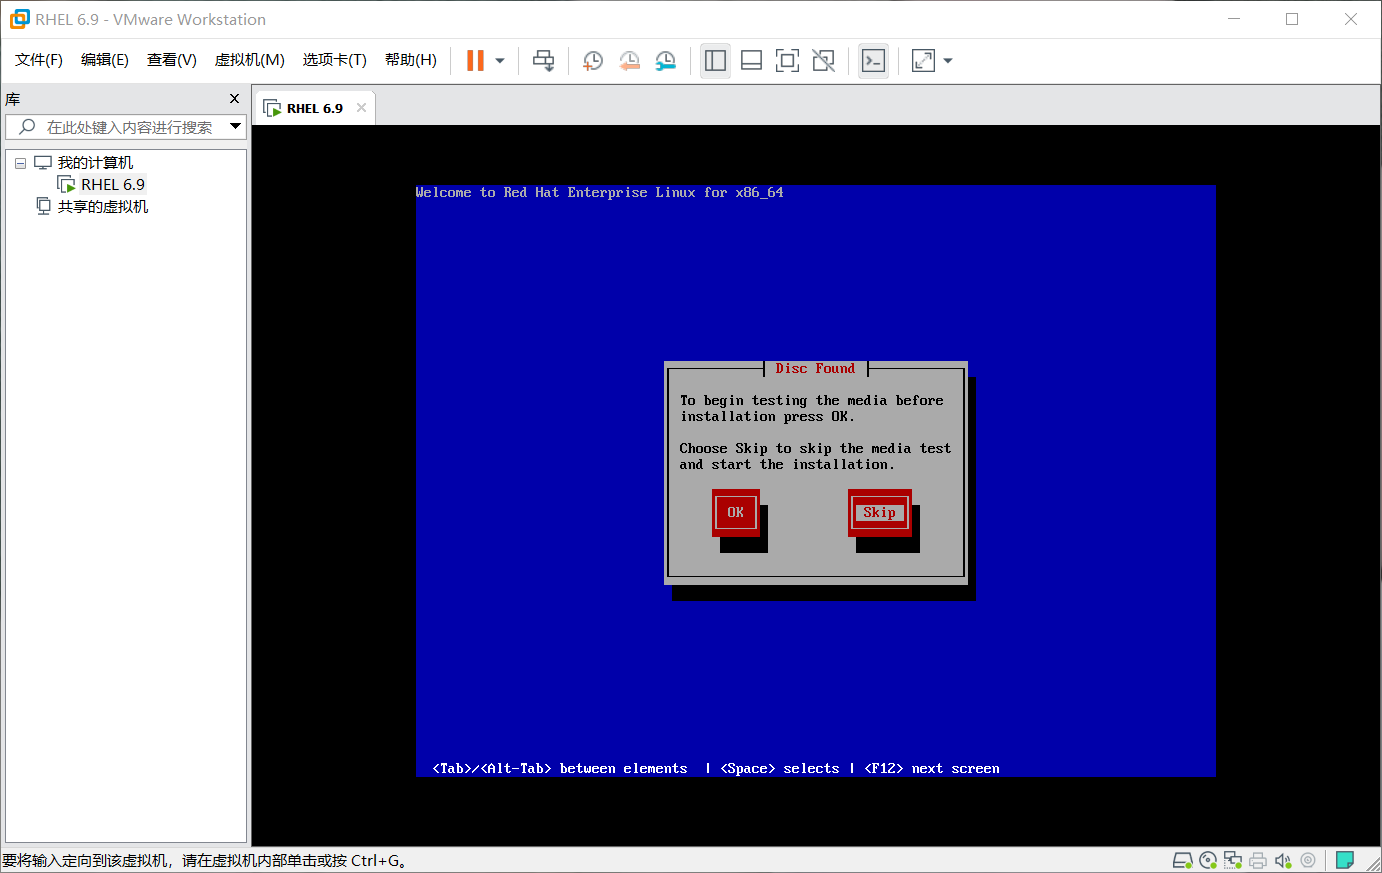
Task: Click OK in the Disc Found dialog
Action: tap(735, 512)
